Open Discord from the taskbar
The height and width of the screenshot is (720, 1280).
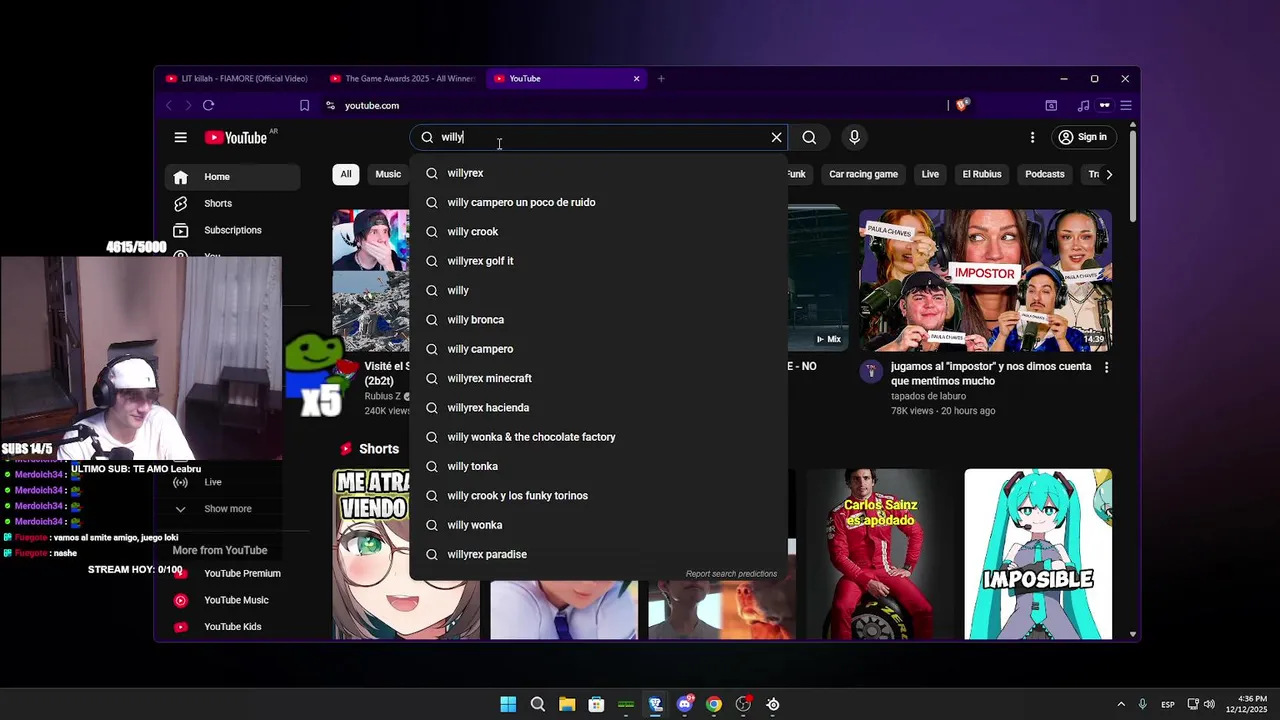click(x=685, y=704)
